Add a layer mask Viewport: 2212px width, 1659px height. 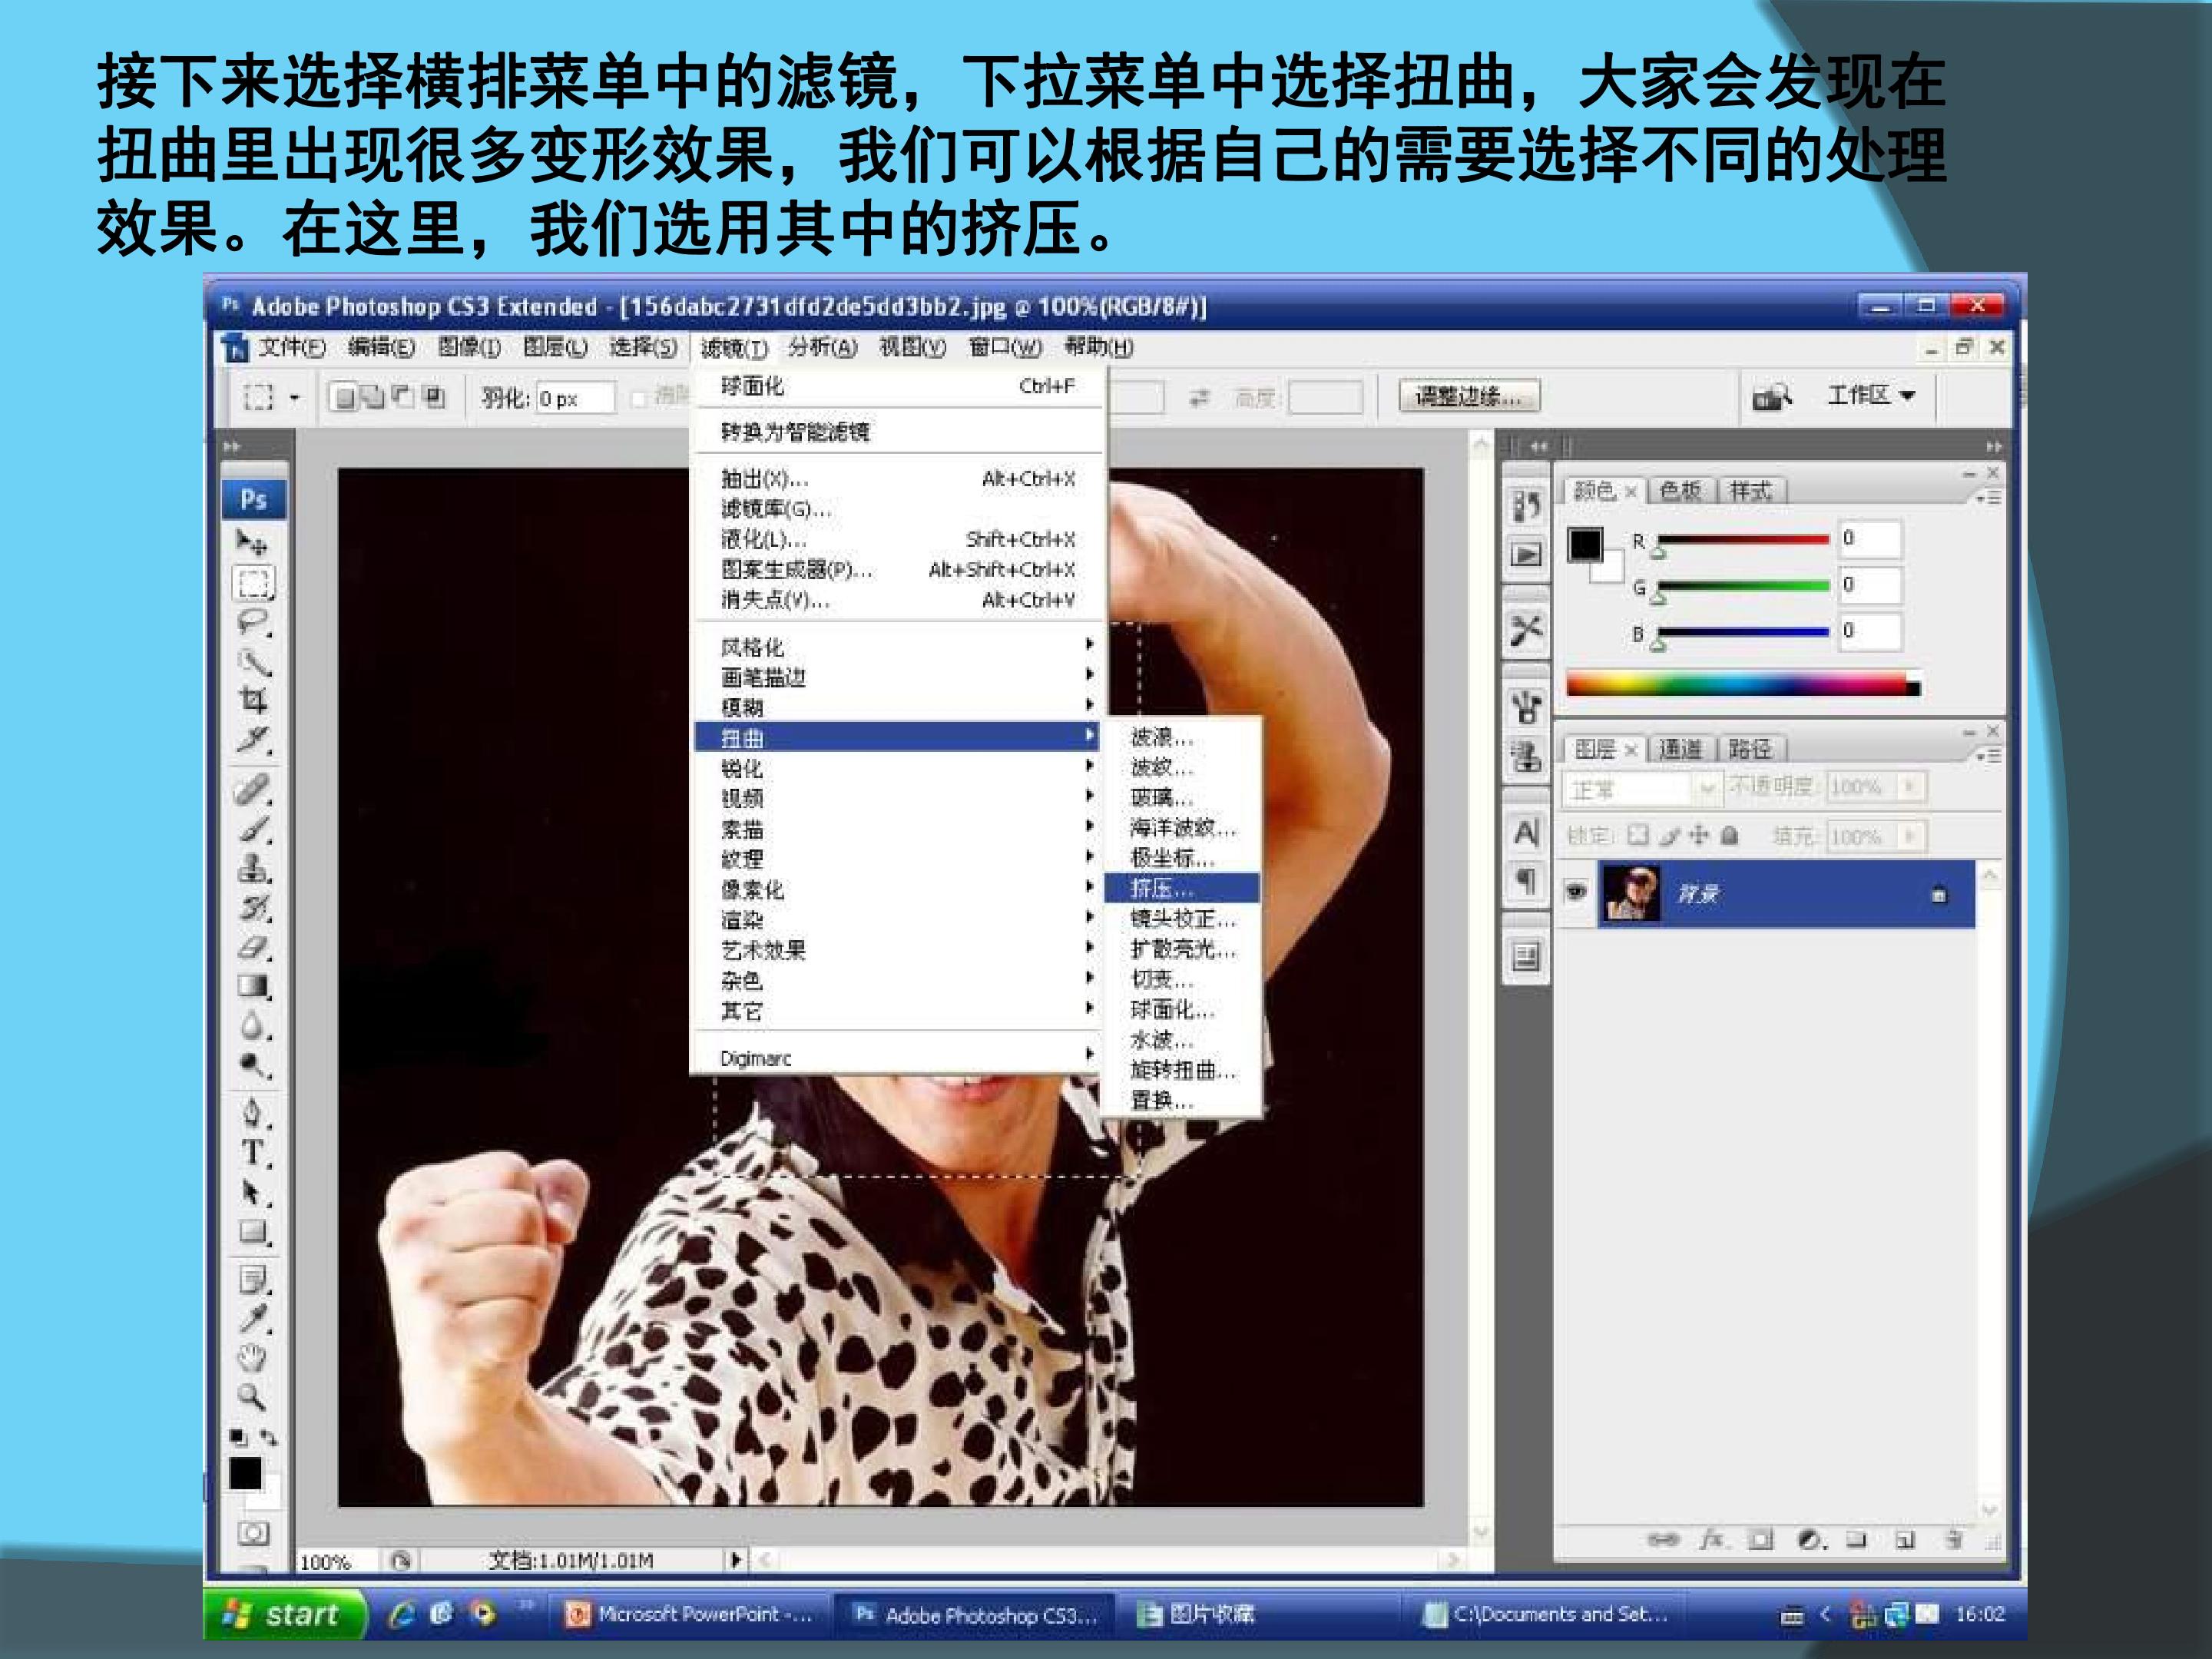[1760, 1539]
